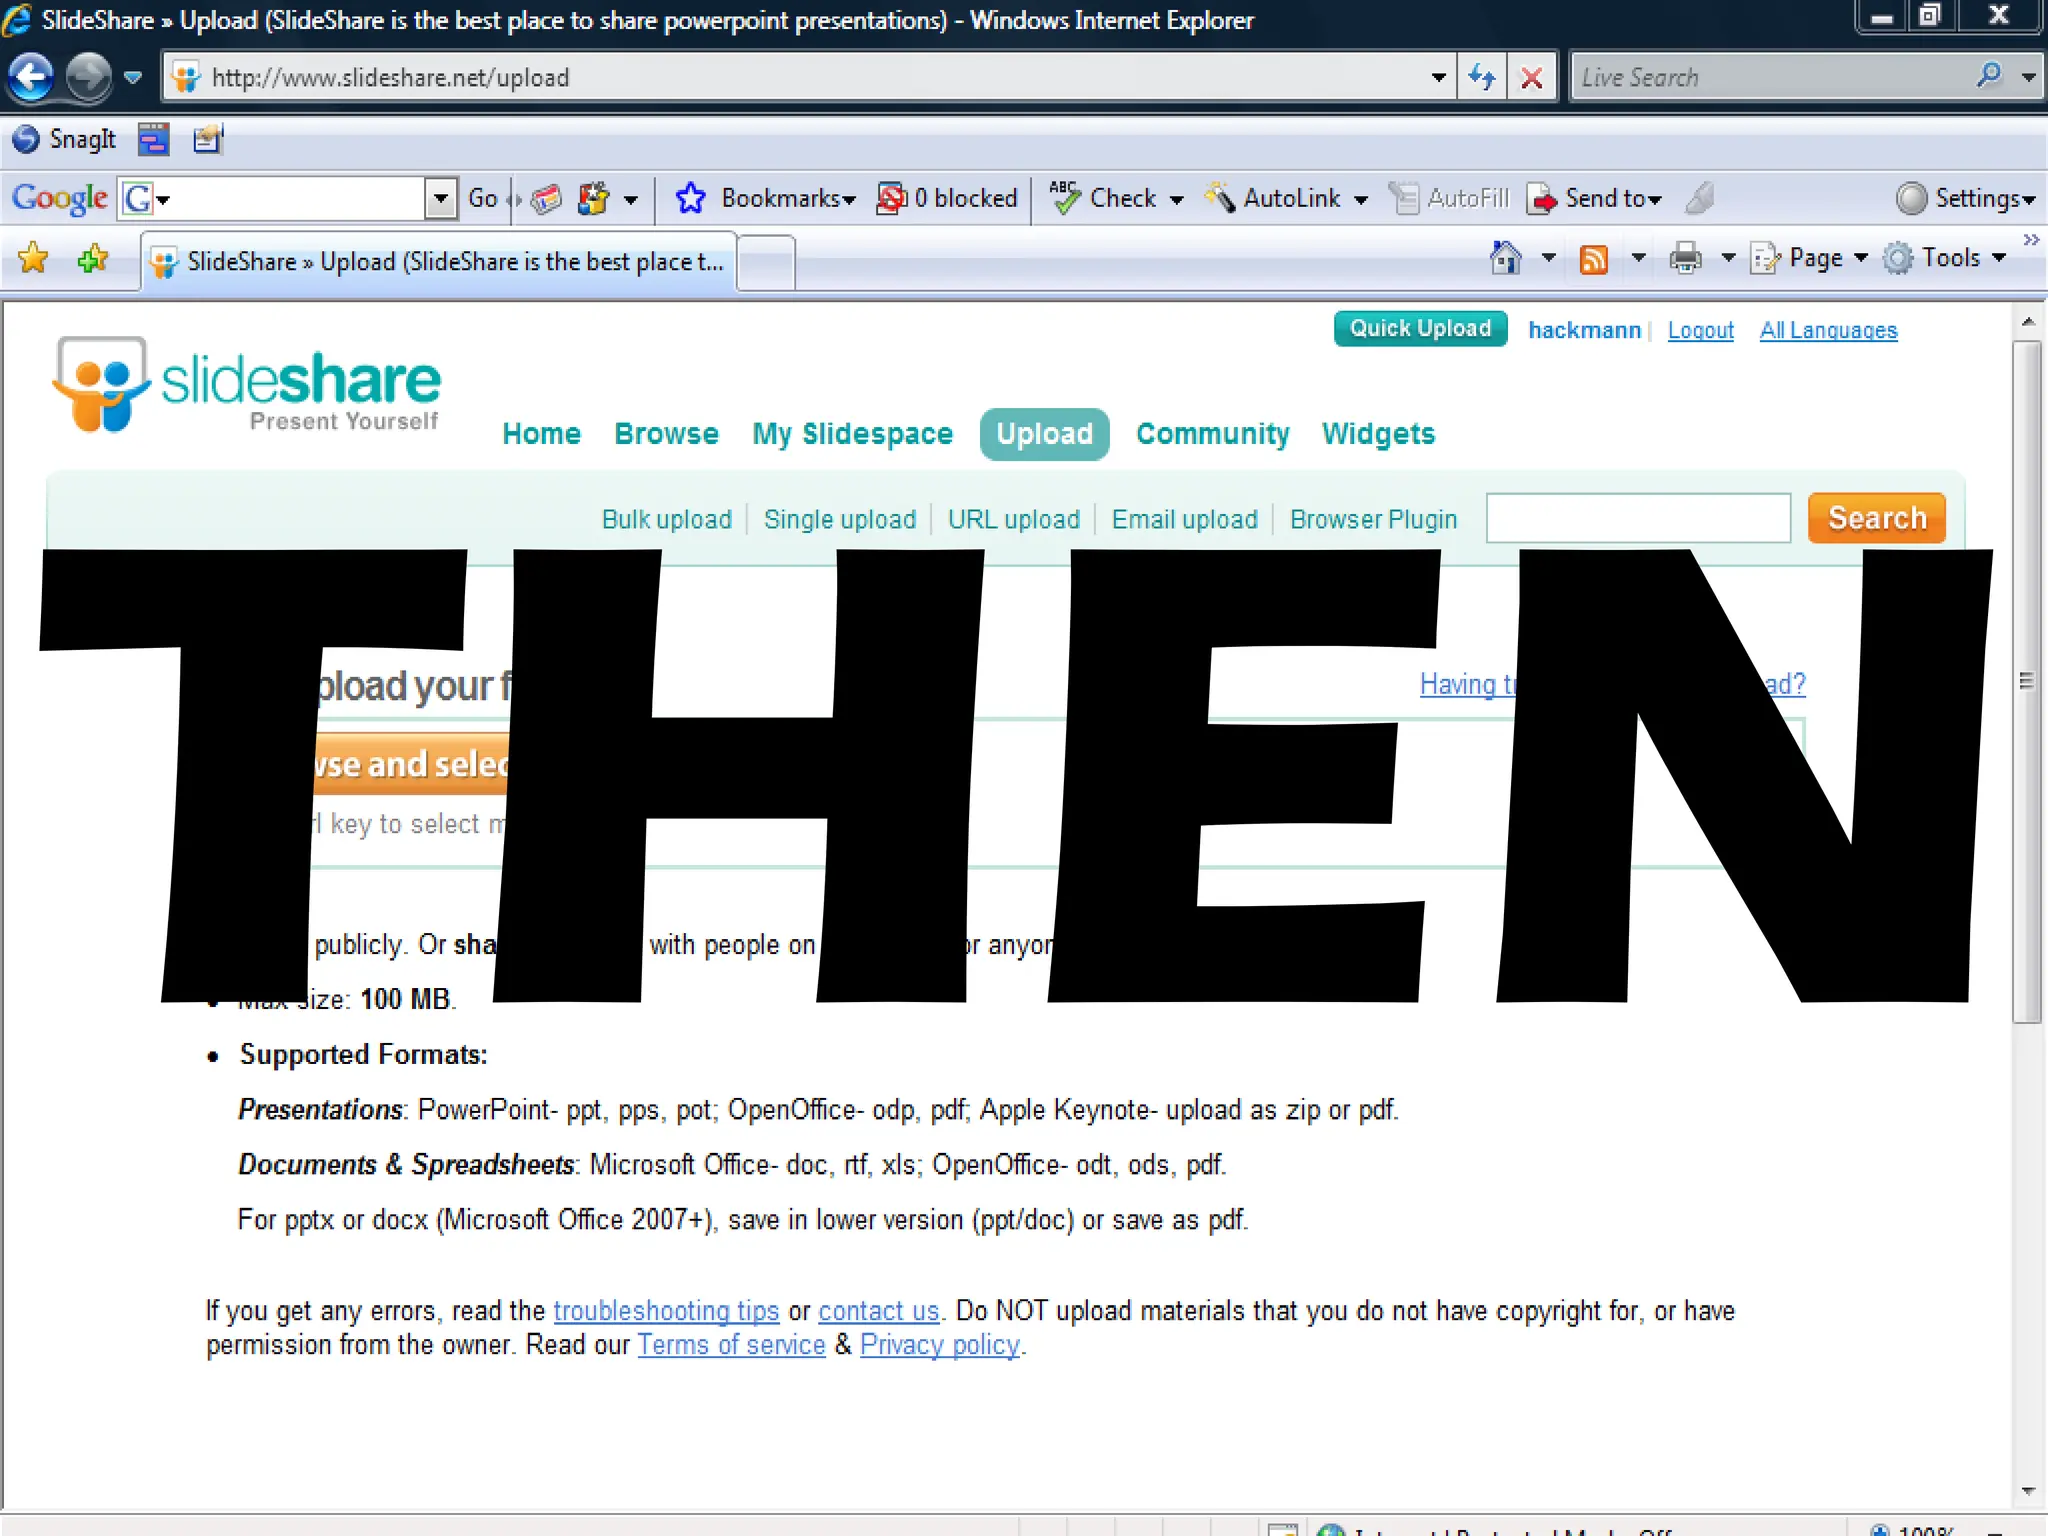Click the SlideShare search text field
This screenshot has height=1536, width=2048.
[1638, 518]
